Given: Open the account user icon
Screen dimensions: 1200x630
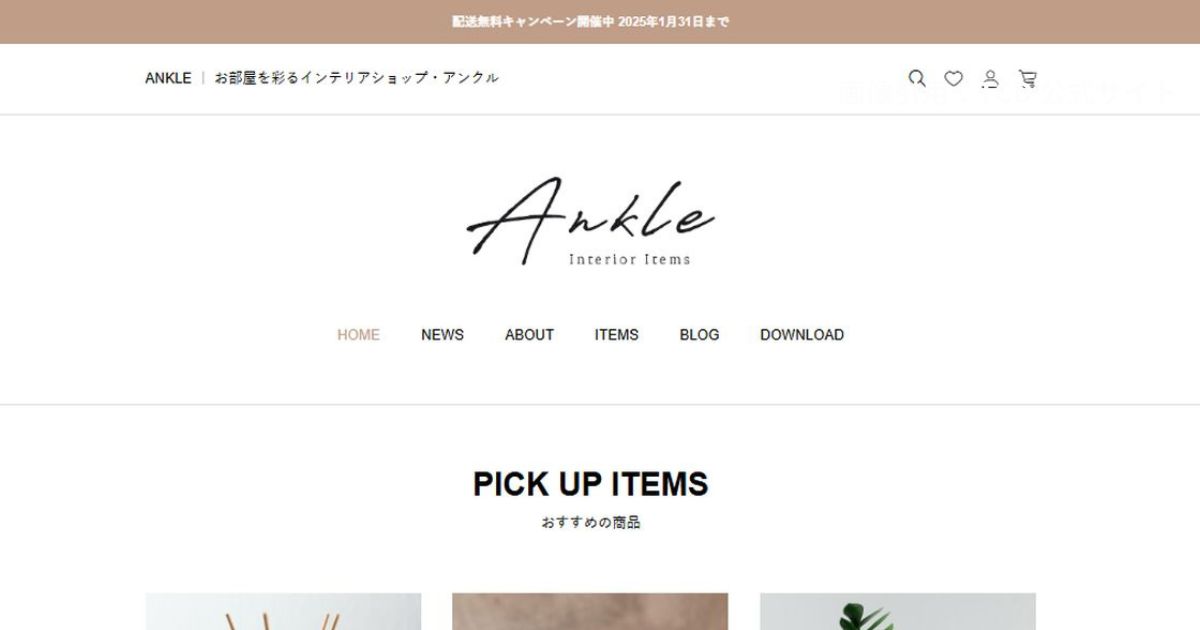Looking at the screenshot, I should (x=990, y=78).
